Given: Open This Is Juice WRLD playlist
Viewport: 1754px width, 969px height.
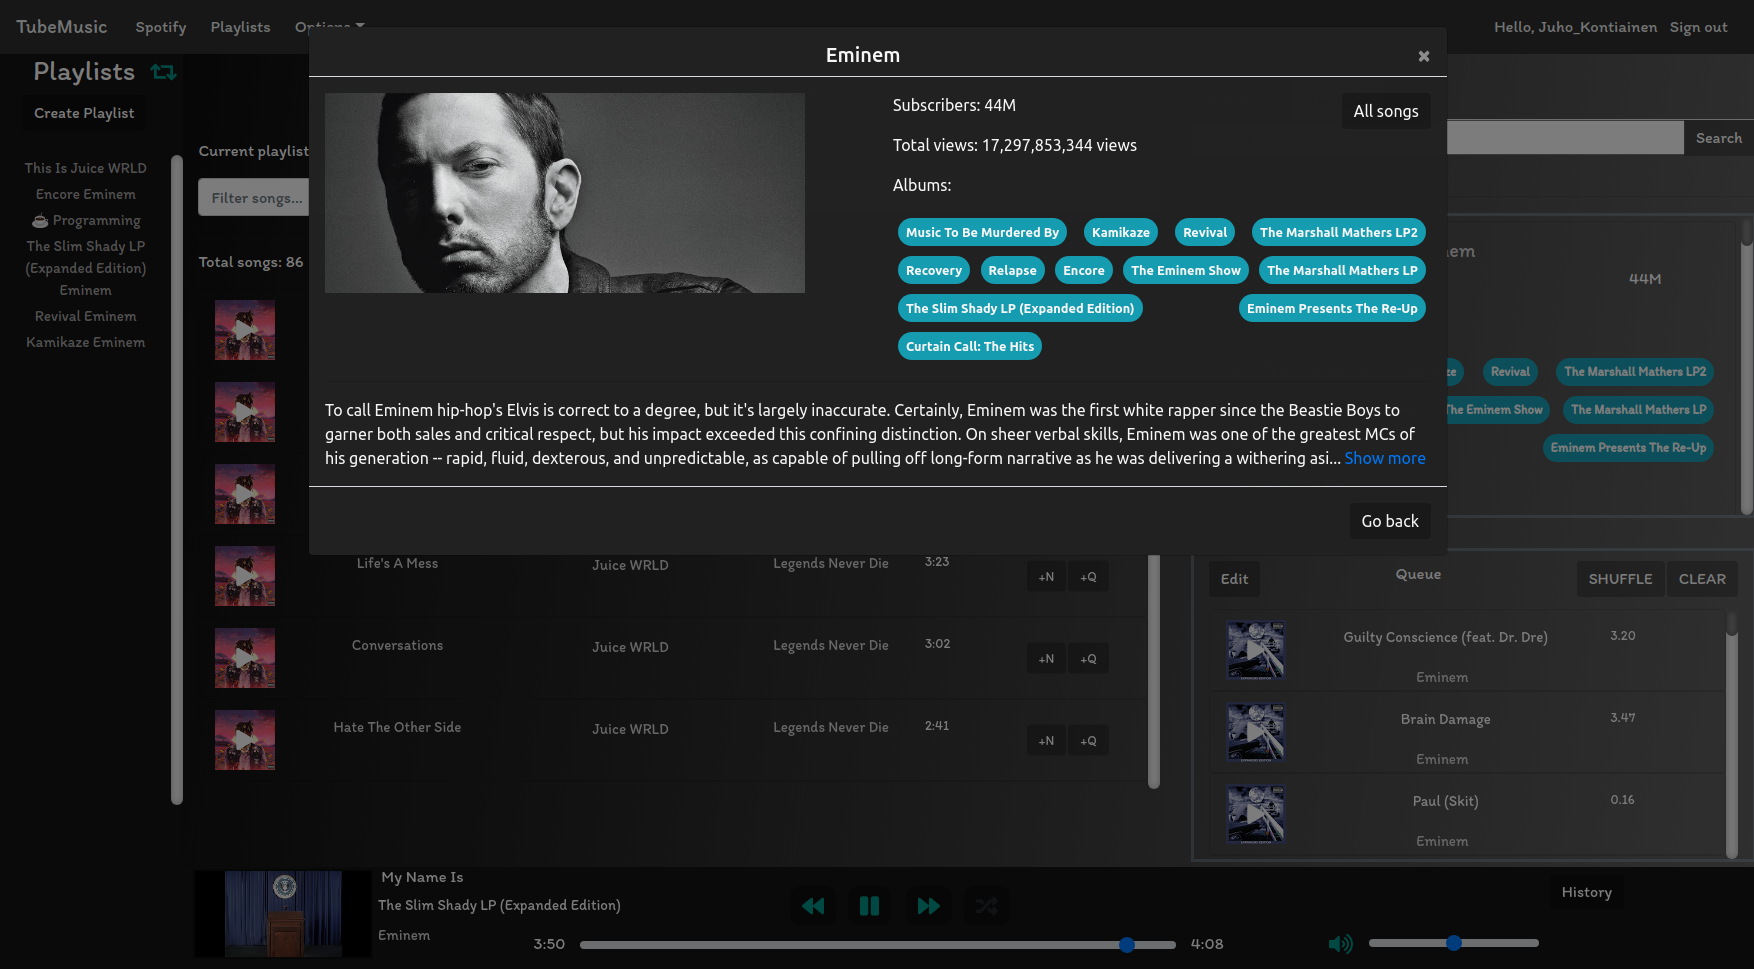Looking at the screenshot, I should [86, 168].
